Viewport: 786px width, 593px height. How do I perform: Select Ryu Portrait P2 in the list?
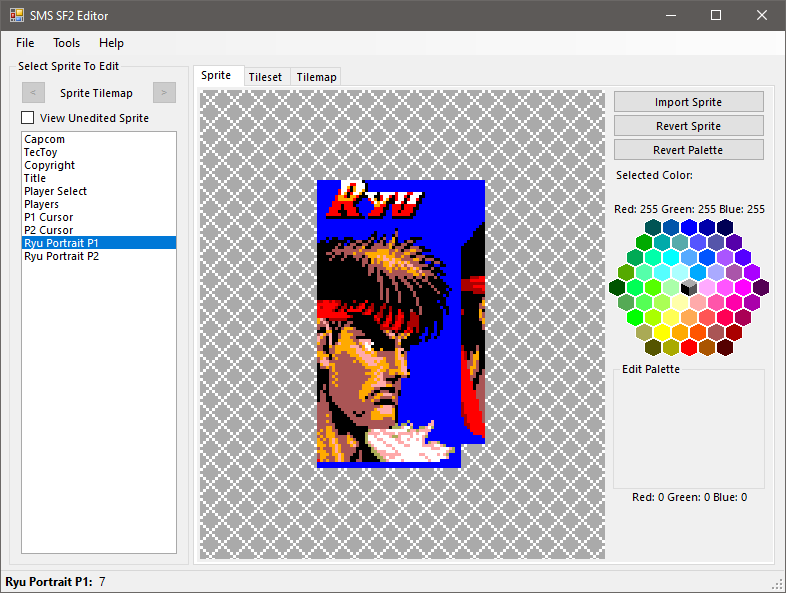click(x=99, y=256)
